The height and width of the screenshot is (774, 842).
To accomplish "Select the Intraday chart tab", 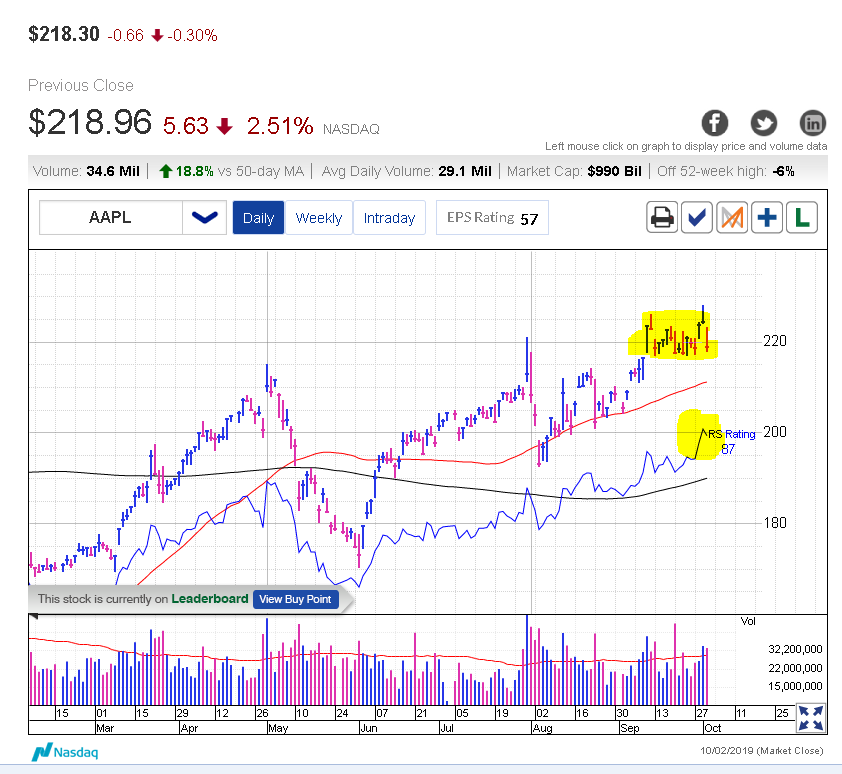I will (x=389, y=218).
